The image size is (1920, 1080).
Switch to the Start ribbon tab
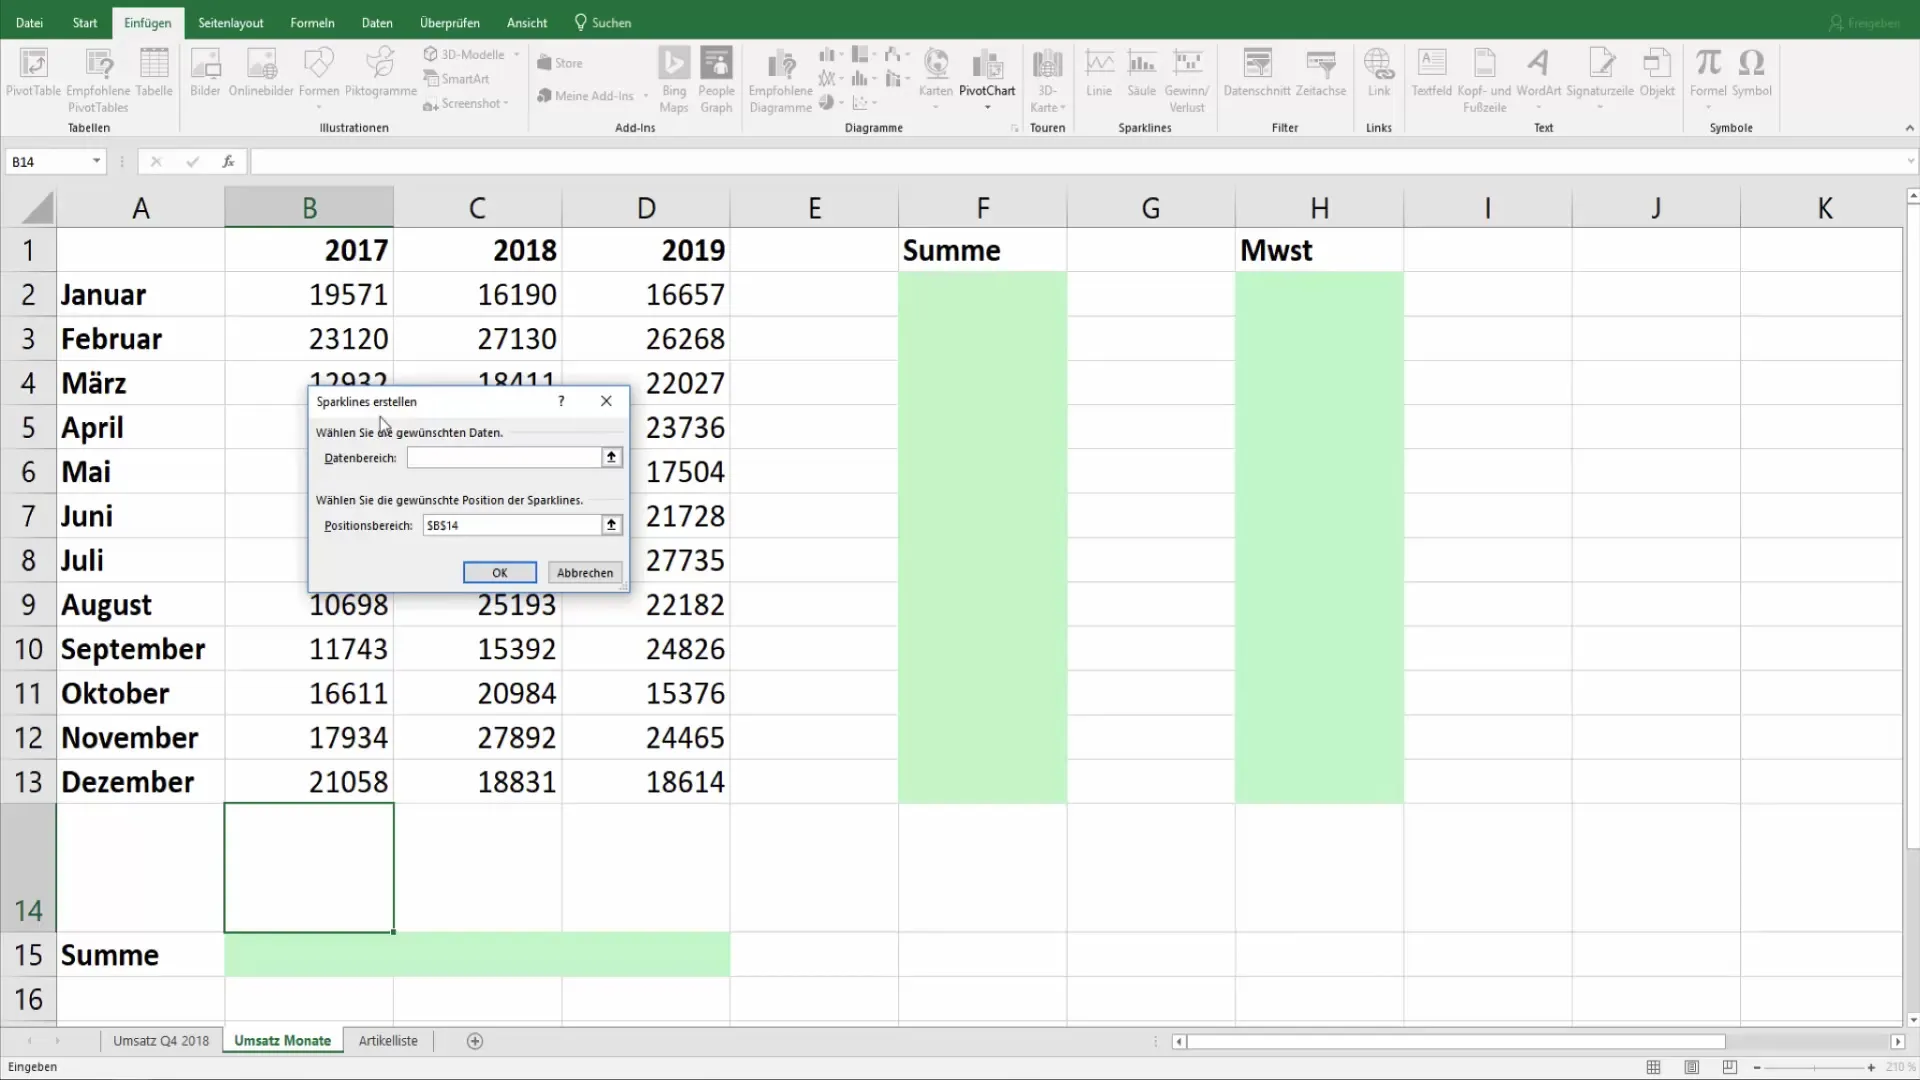pyautogui.click(x=85, y=22)
